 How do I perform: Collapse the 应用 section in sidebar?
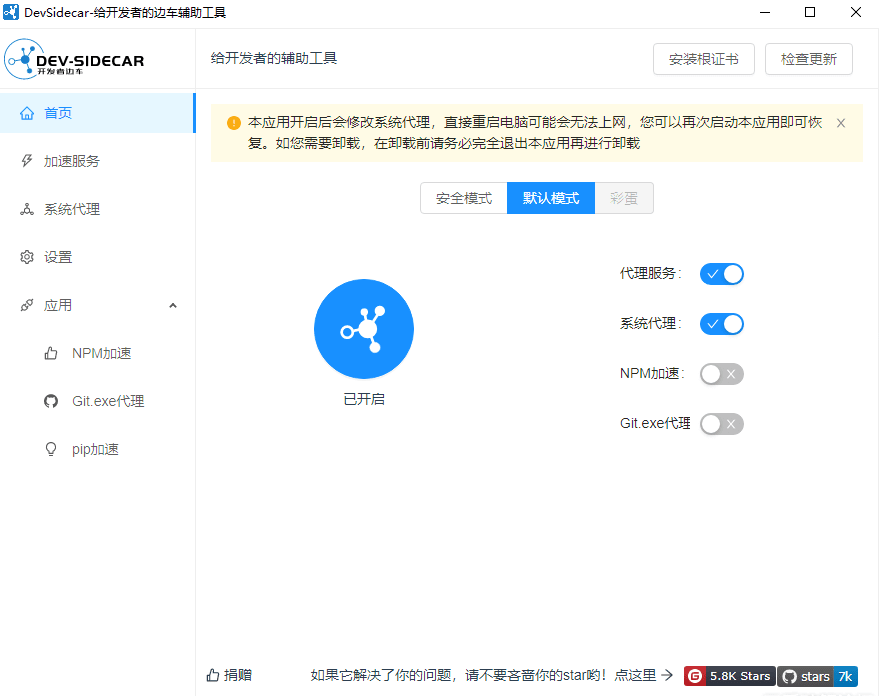[x=172, y=305]
